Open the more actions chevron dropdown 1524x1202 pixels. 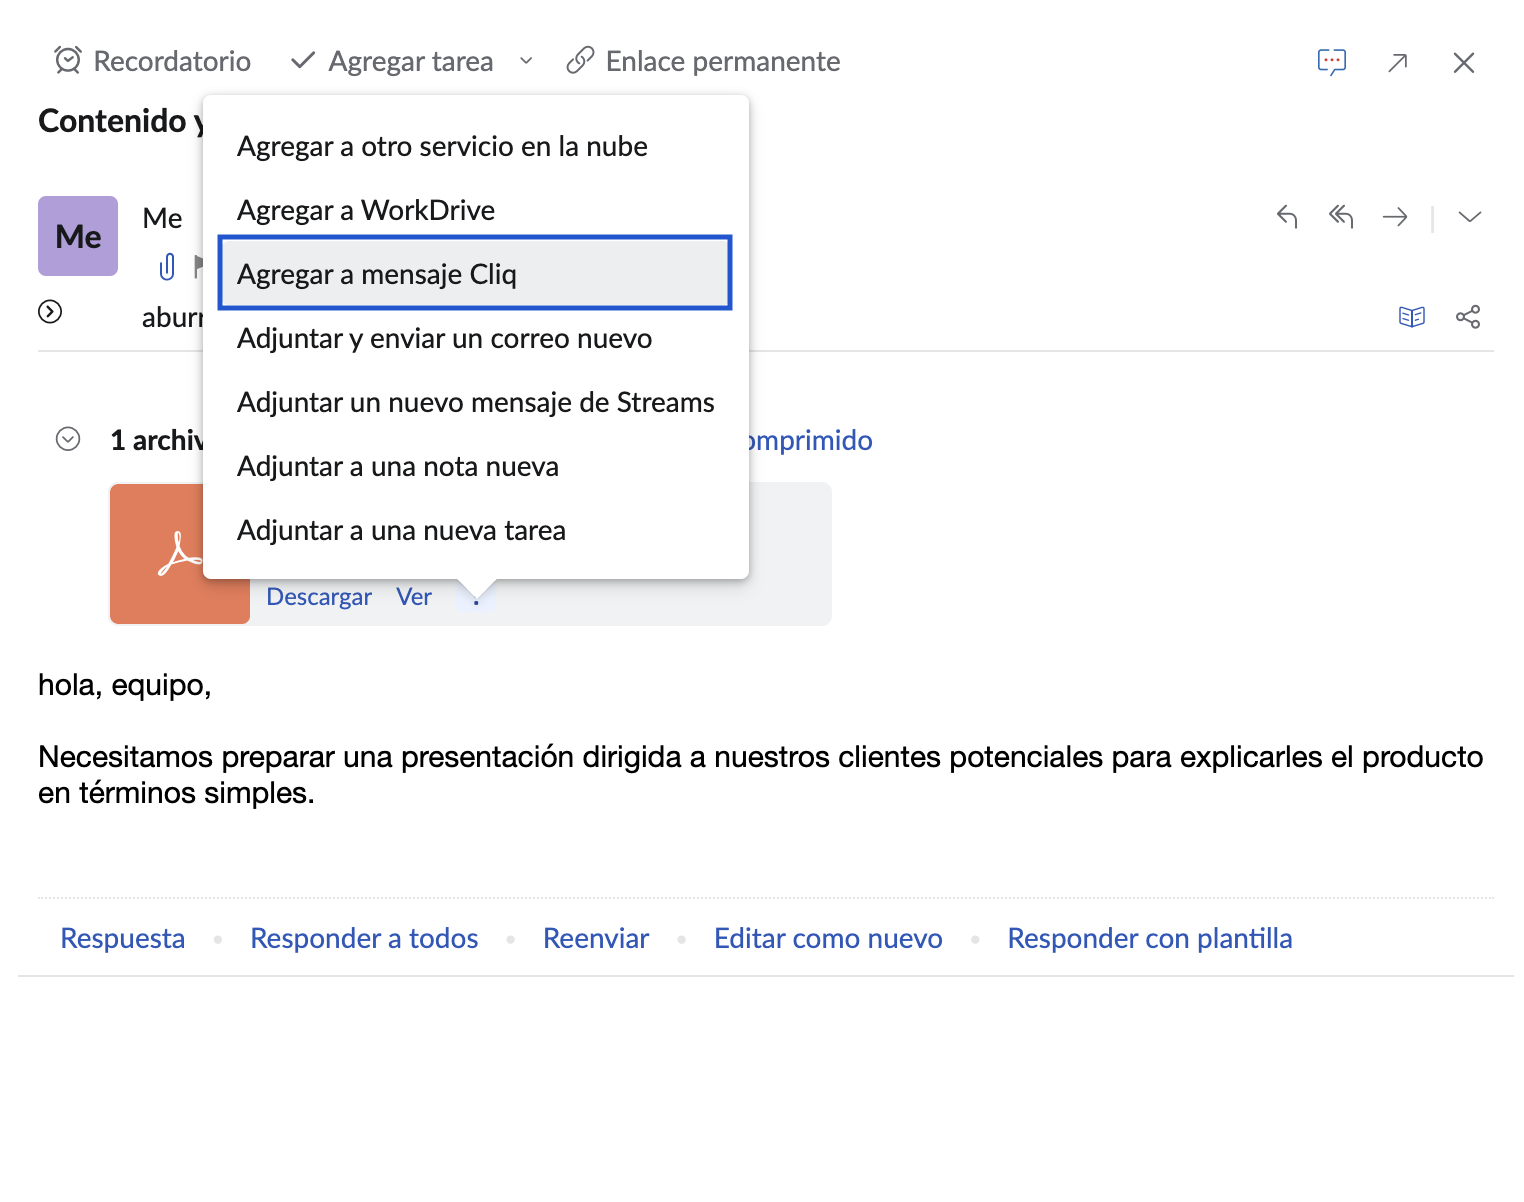coord(1469,217)
